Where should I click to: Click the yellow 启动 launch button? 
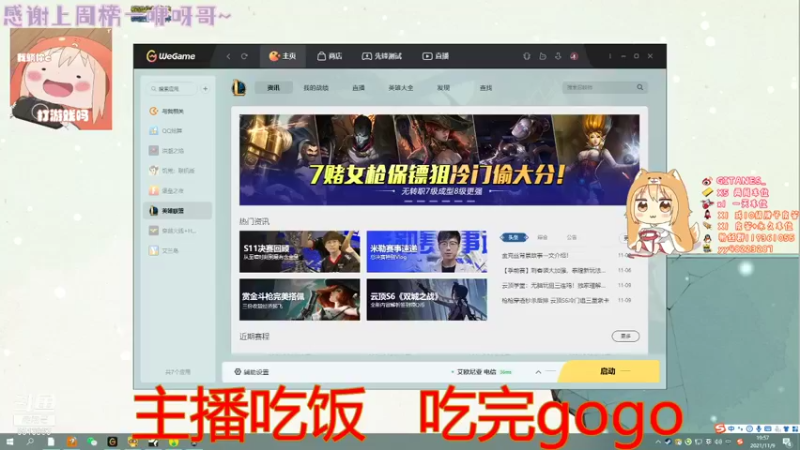pyautogui.click(x=609, y=371)
